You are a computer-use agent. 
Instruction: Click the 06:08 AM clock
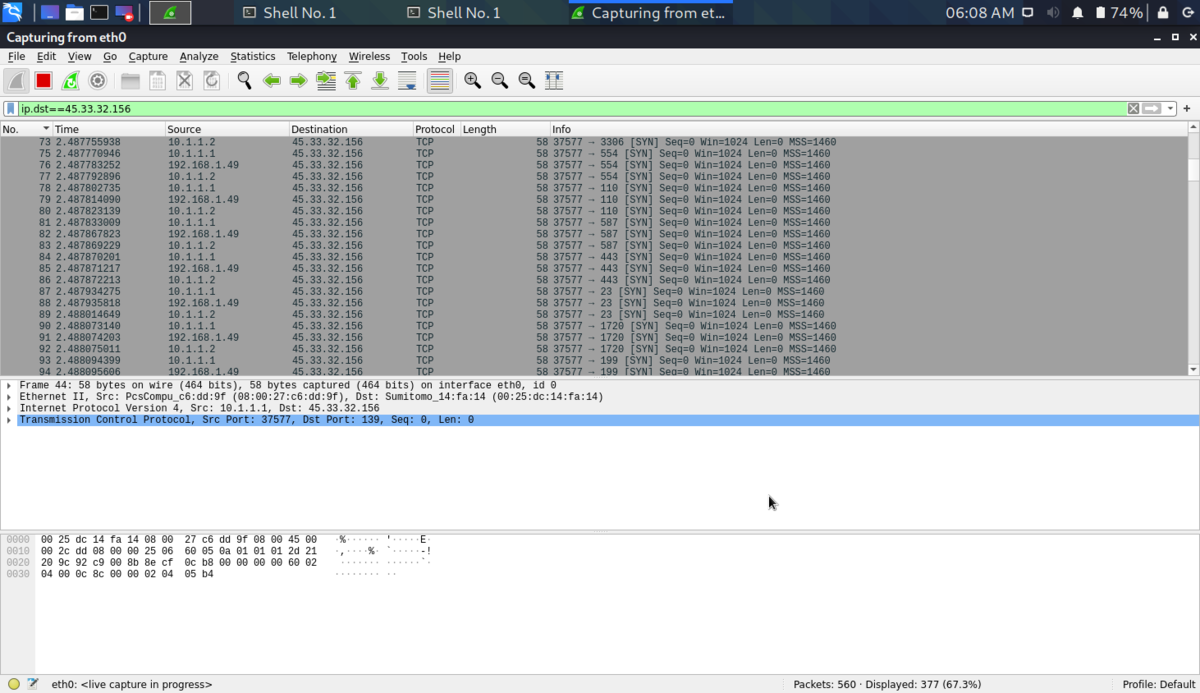tap(980, 13)
